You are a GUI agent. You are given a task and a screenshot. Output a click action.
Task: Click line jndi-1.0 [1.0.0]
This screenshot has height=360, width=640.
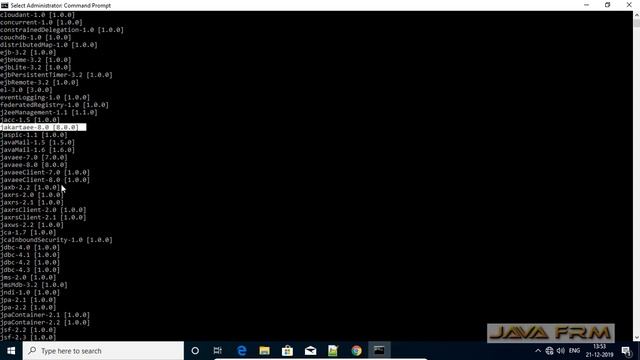click(x=30, y=292)
